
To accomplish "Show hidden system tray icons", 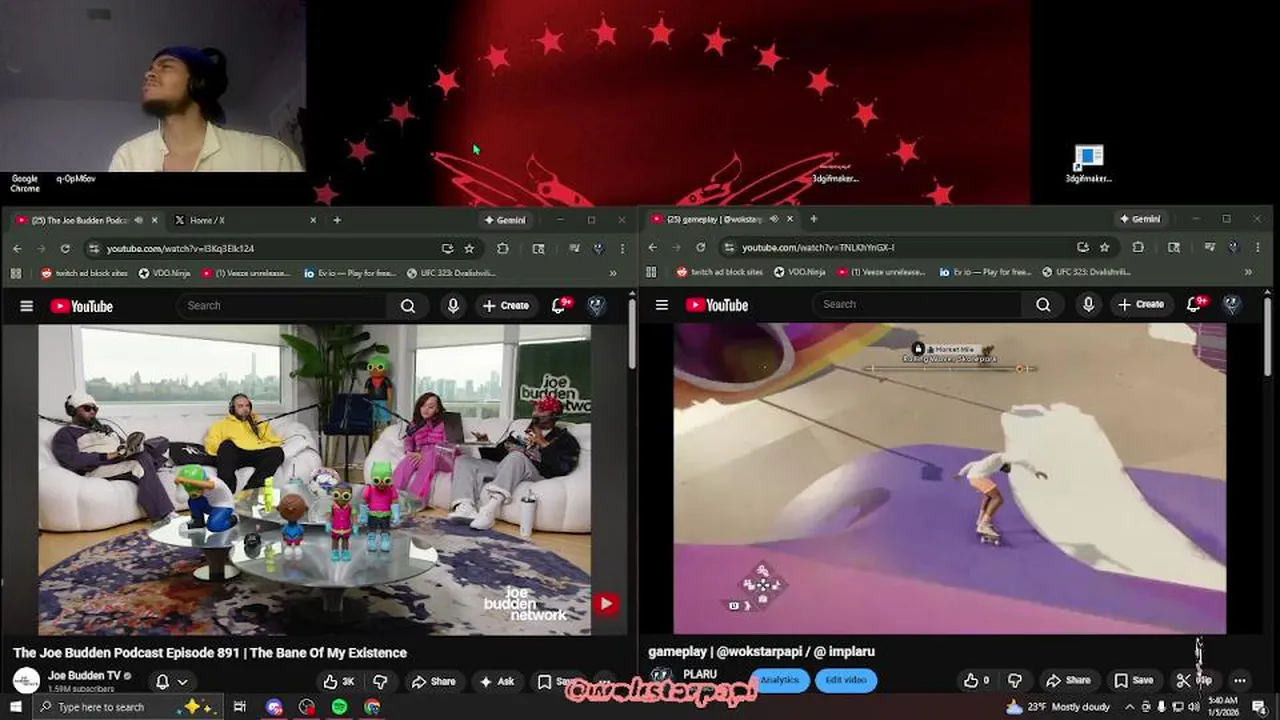I will 1132,707.
